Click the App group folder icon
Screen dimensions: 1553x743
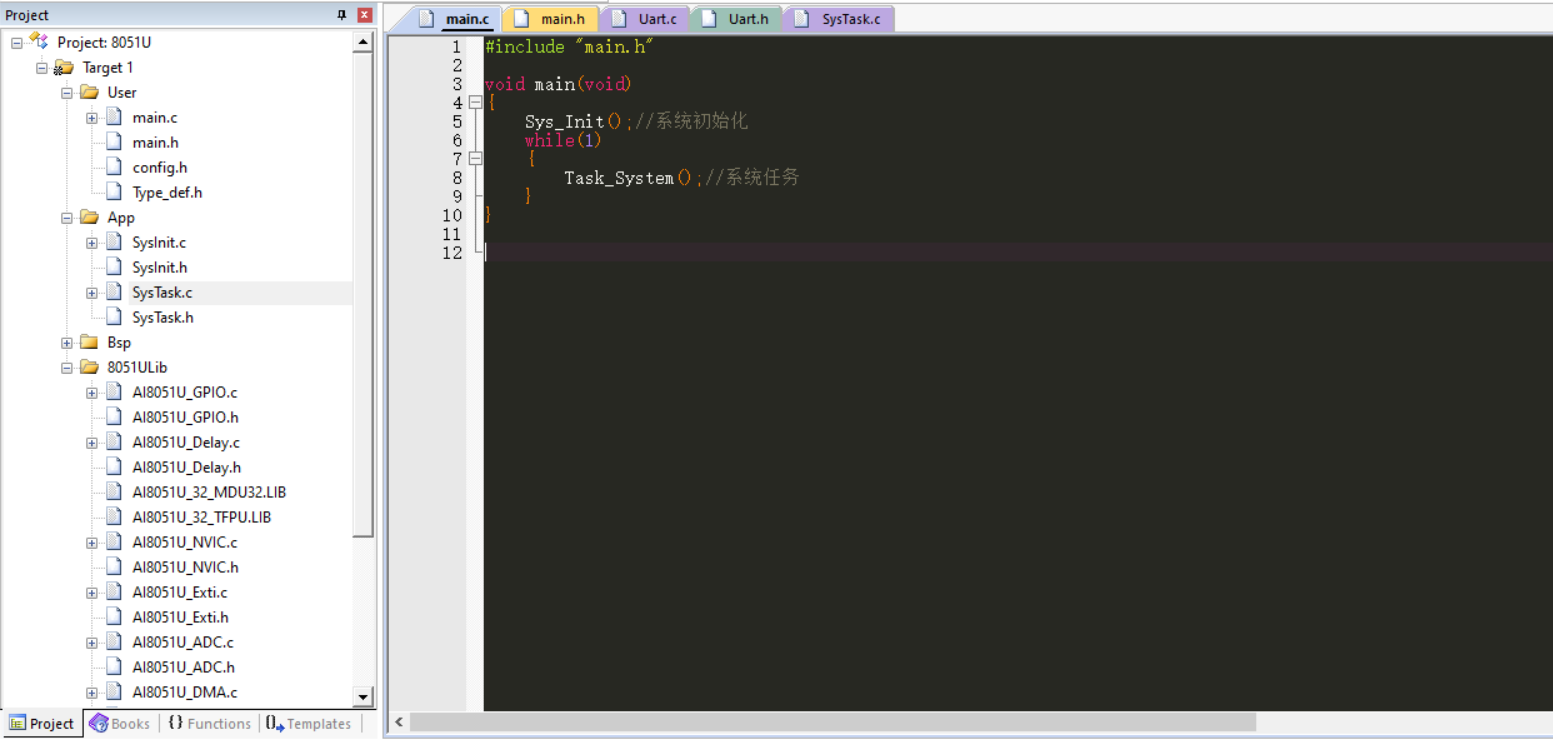click(x=89, y=217)
